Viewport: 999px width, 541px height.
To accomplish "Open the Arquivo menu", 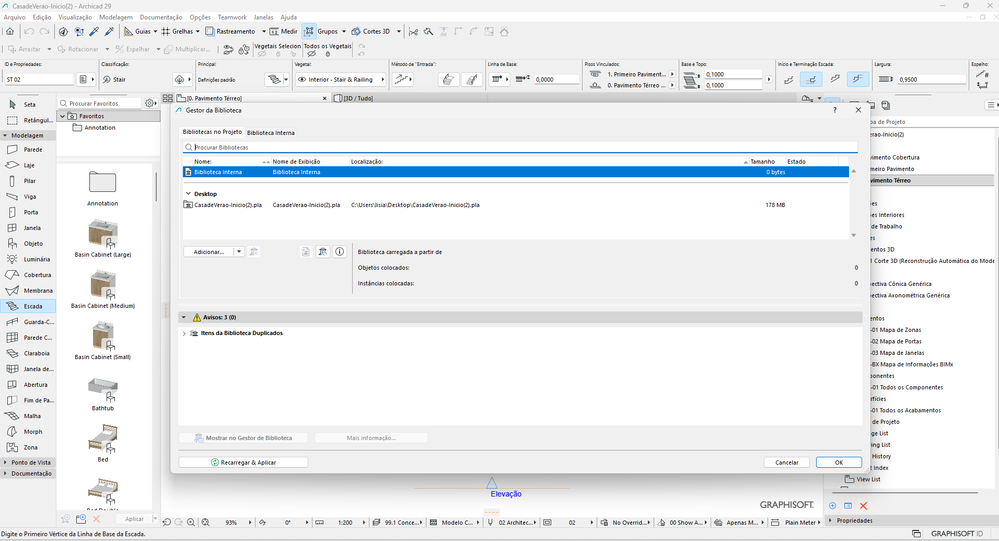I will [14, 17].
